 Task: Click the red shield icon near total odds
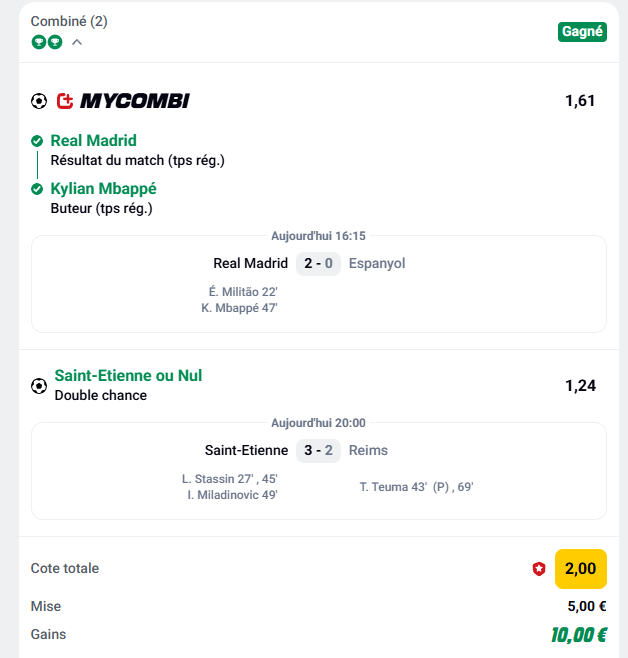click(x=539, y=569)
